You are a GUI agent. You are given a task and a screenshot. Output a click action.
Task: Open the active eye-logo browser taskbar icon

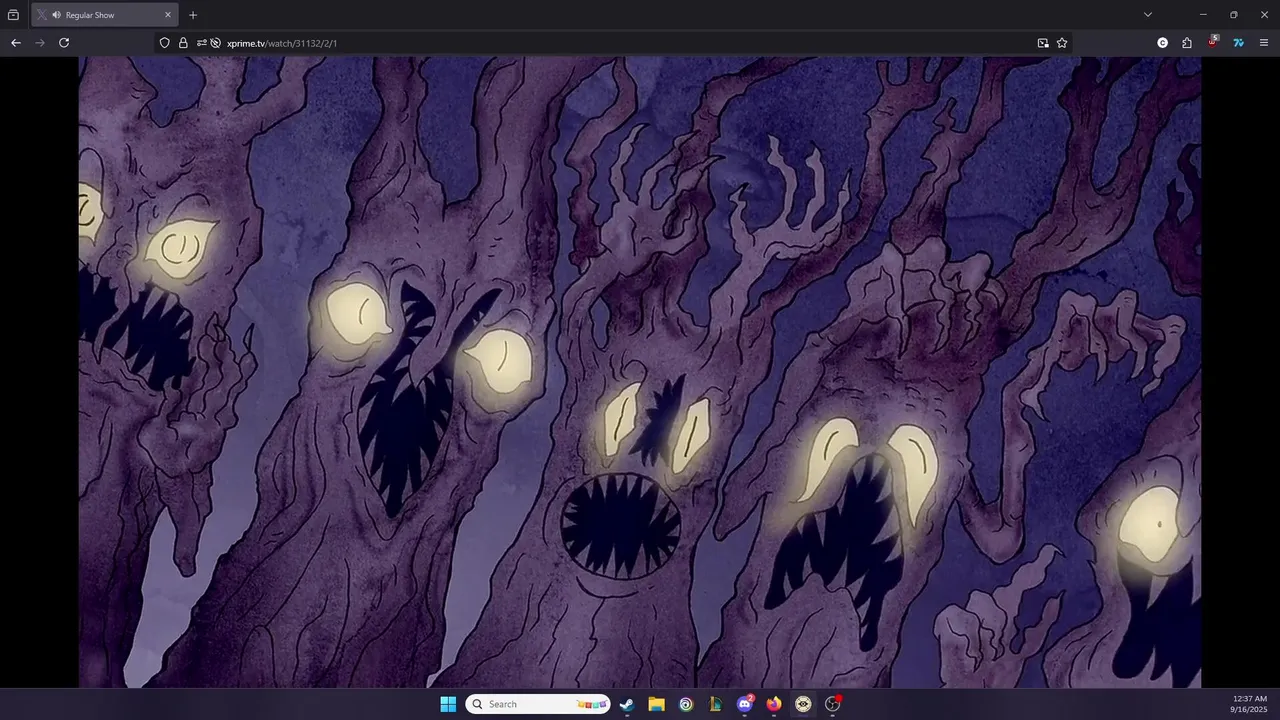(803, 704)
